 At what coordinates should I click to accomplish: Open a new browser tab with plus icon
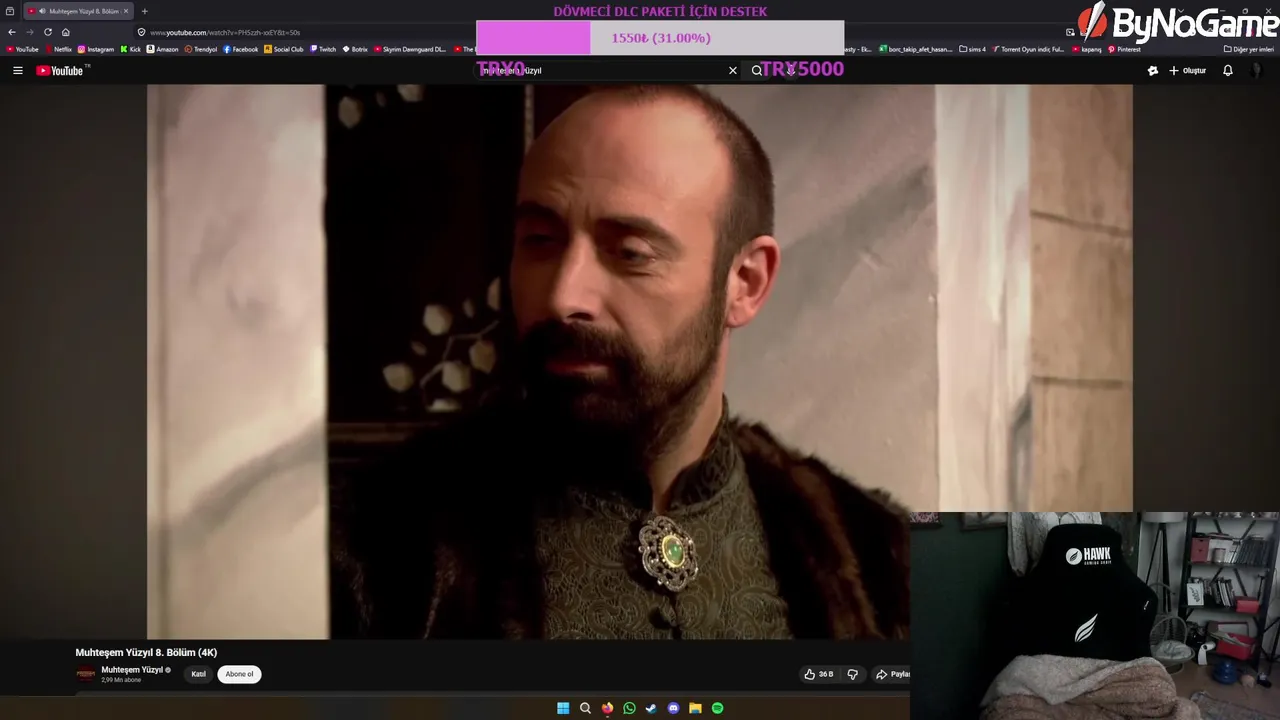pyautogui.click(x=144, y=11)
